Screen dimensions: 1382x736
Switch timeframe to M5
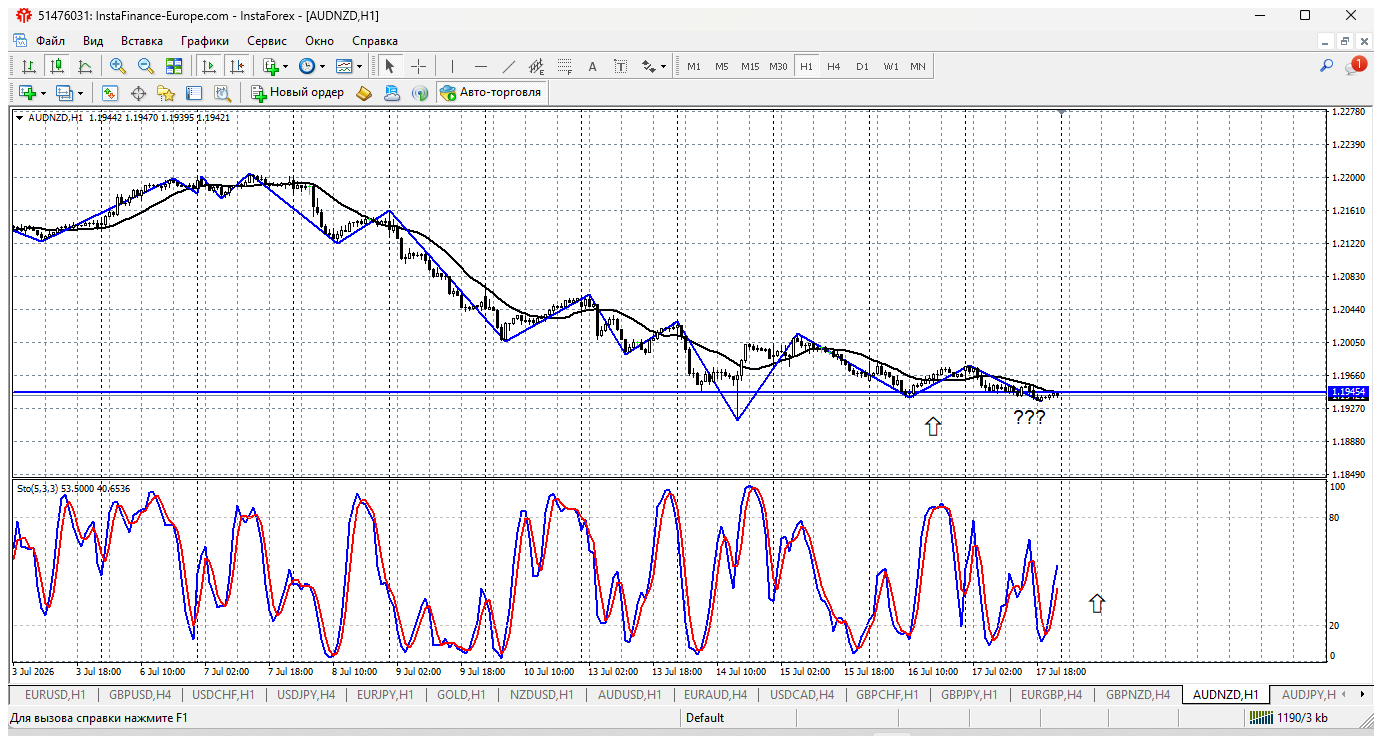point(722,66)
